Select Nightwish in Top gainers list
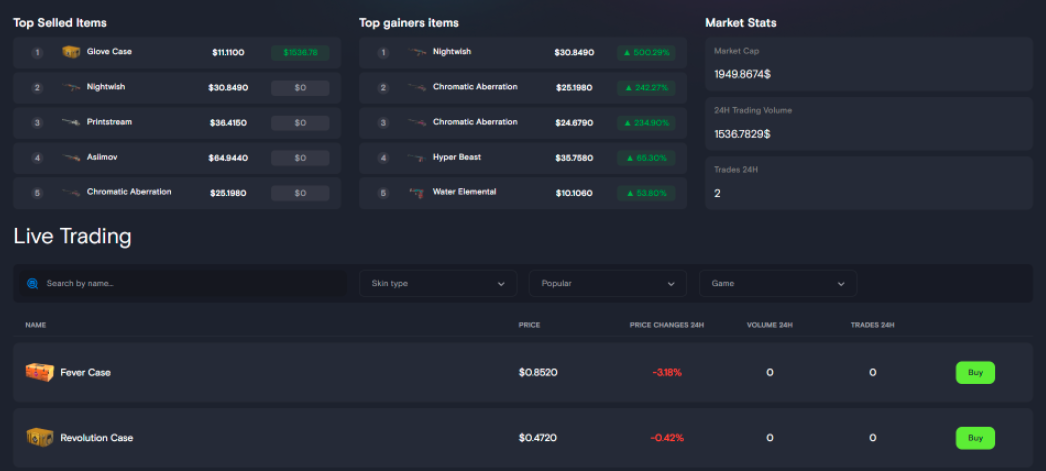Screen dimensions: 1046x471 point(452,52)
